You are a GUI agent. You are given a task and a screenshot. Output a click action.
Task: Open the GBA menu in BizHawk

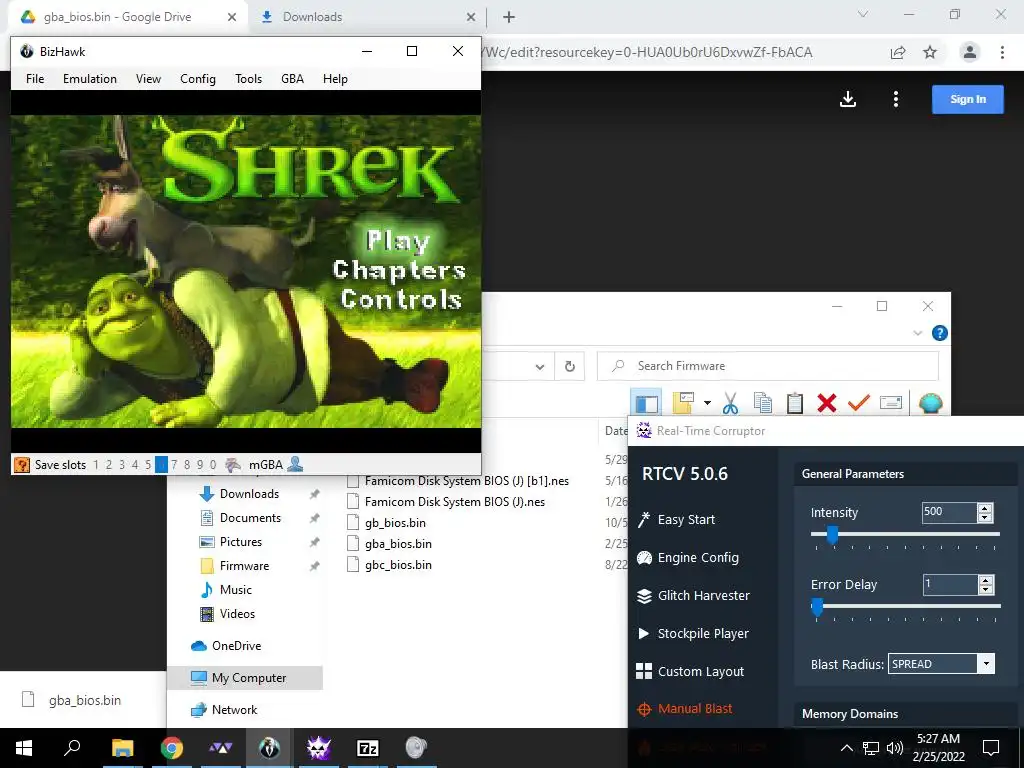[293, 79]
